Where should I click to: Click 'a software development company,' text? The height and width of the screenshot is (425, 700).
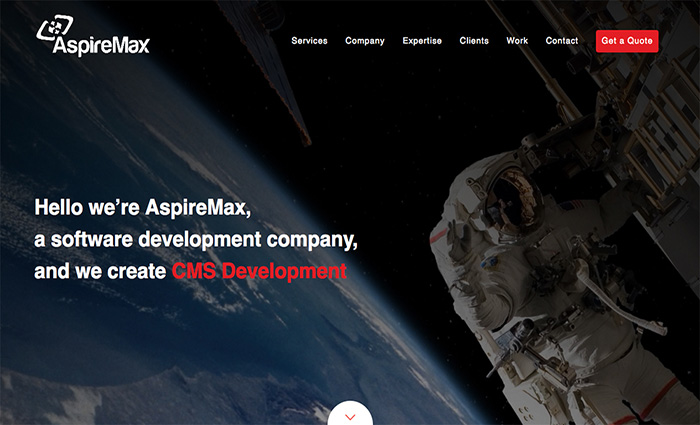click(196, 240)
